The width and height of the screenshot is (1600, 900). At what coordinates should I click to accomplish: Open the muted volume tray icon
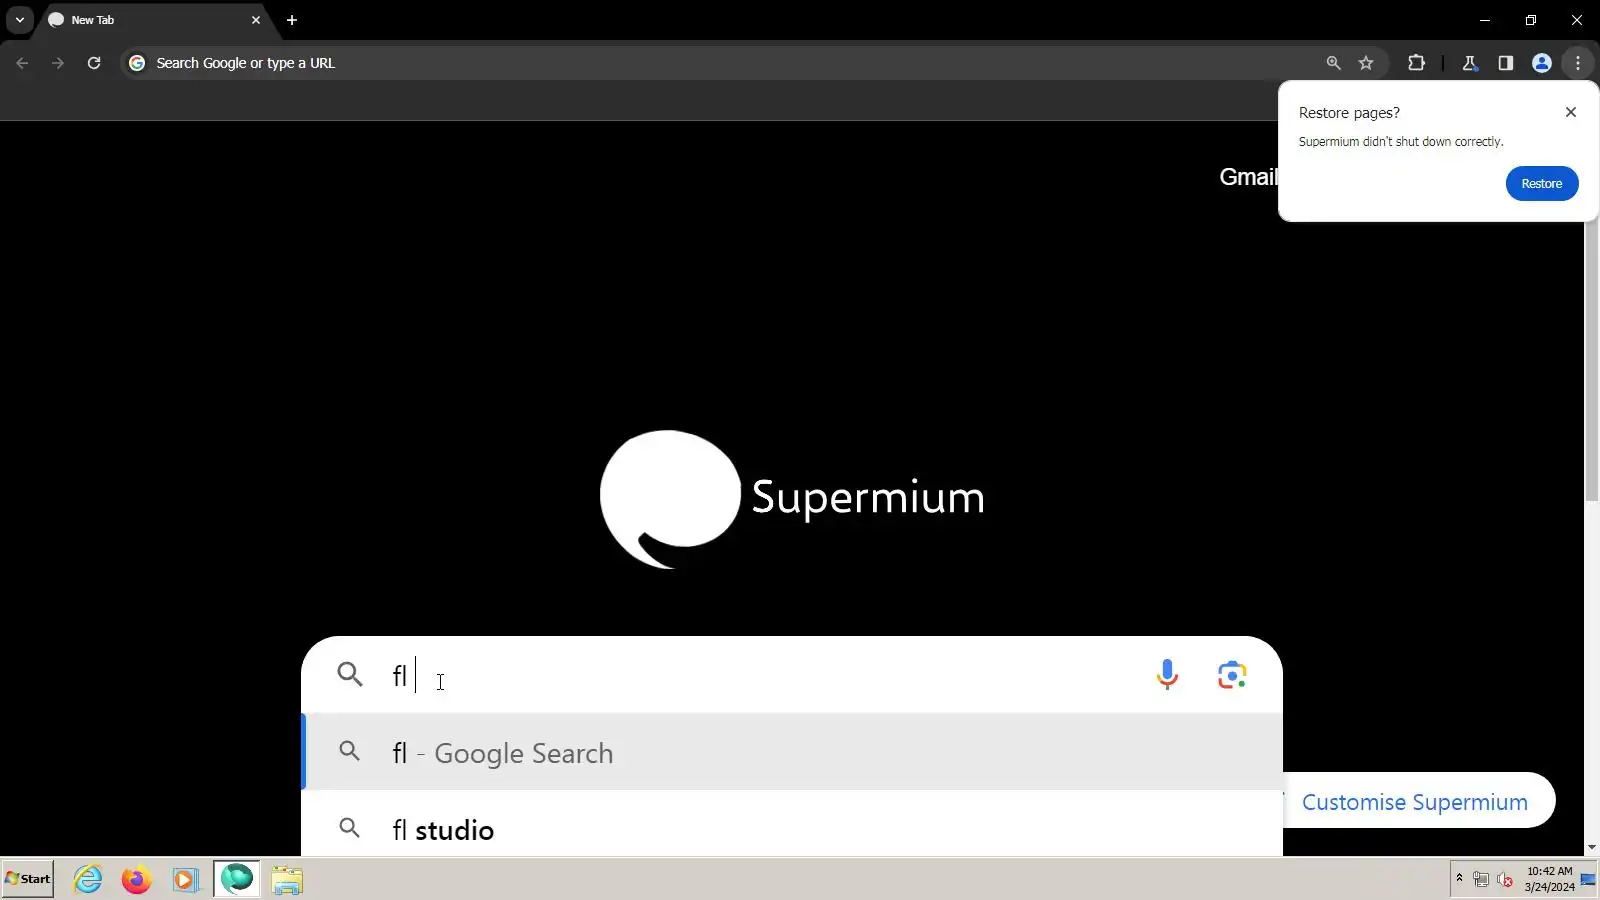click(1505, 880)
